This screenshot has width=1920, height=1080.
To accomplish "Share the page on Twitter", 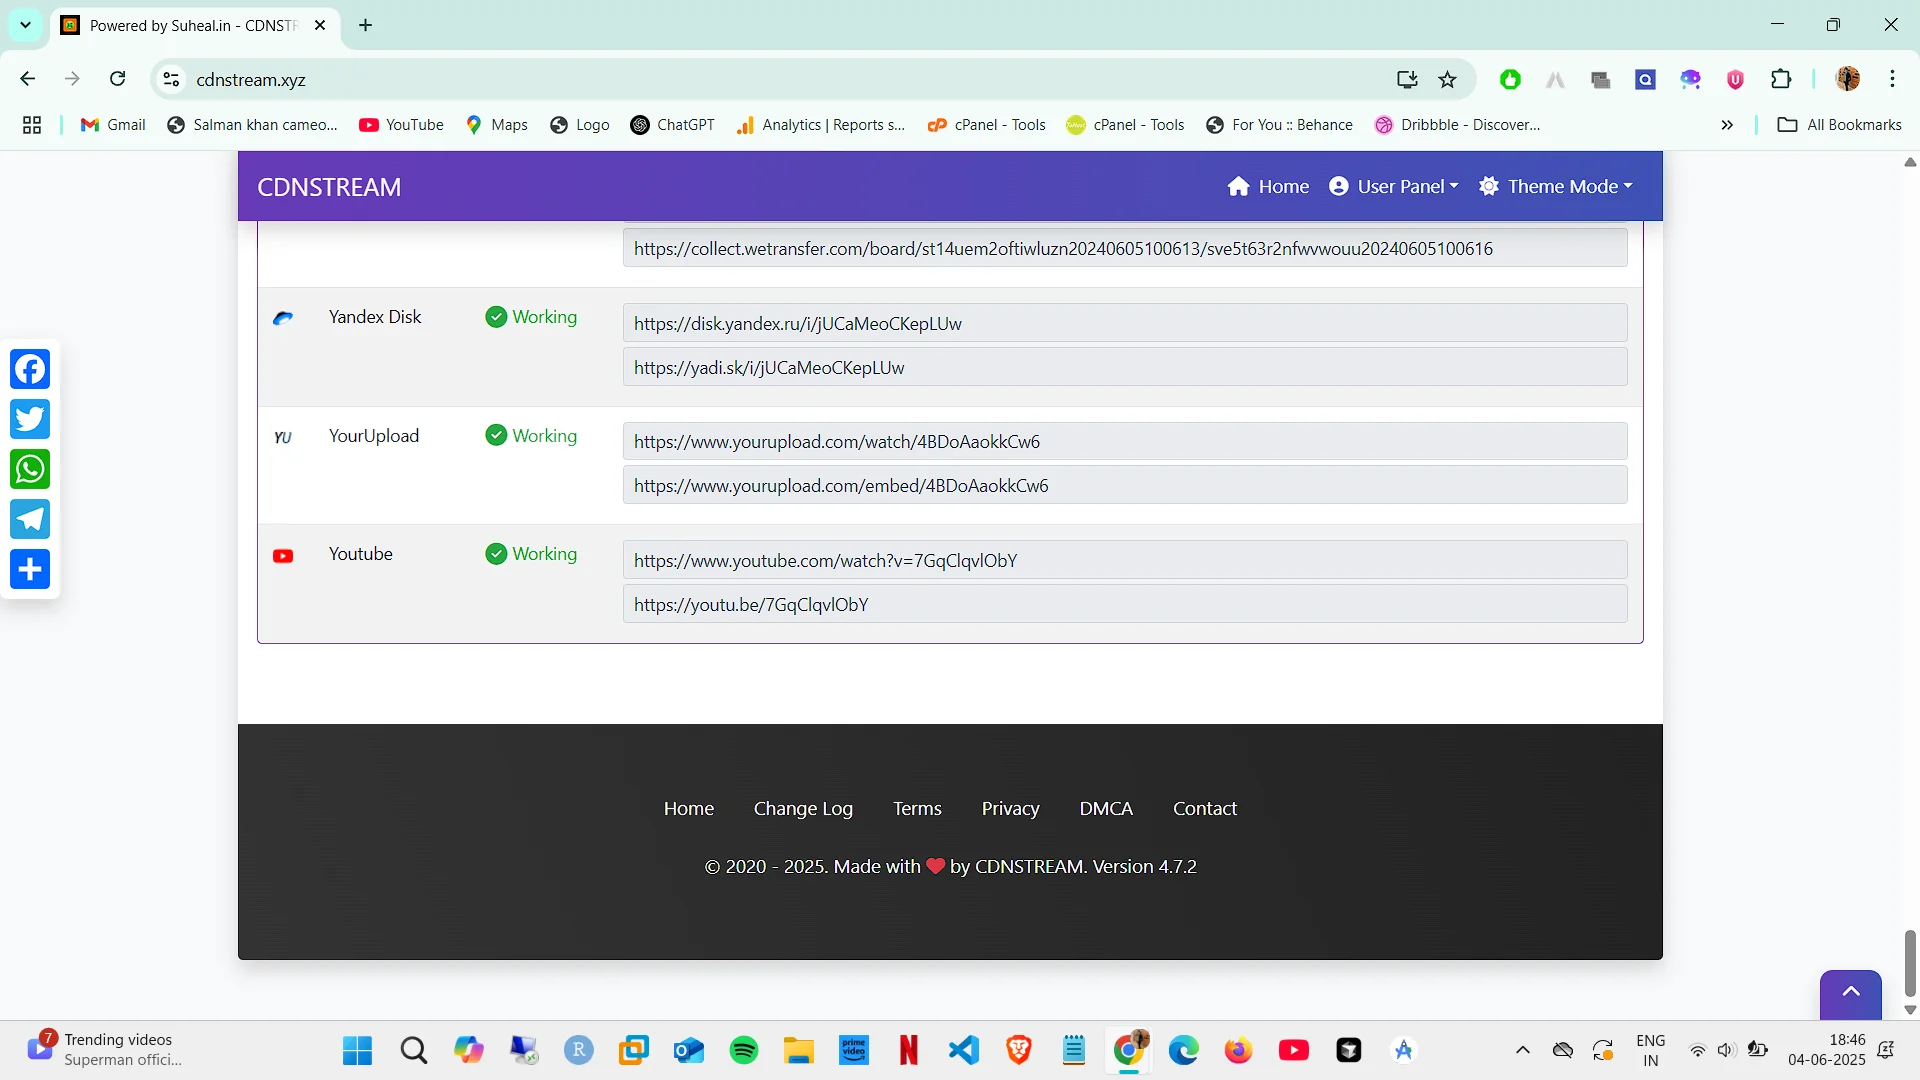I will tap(30, 419).
